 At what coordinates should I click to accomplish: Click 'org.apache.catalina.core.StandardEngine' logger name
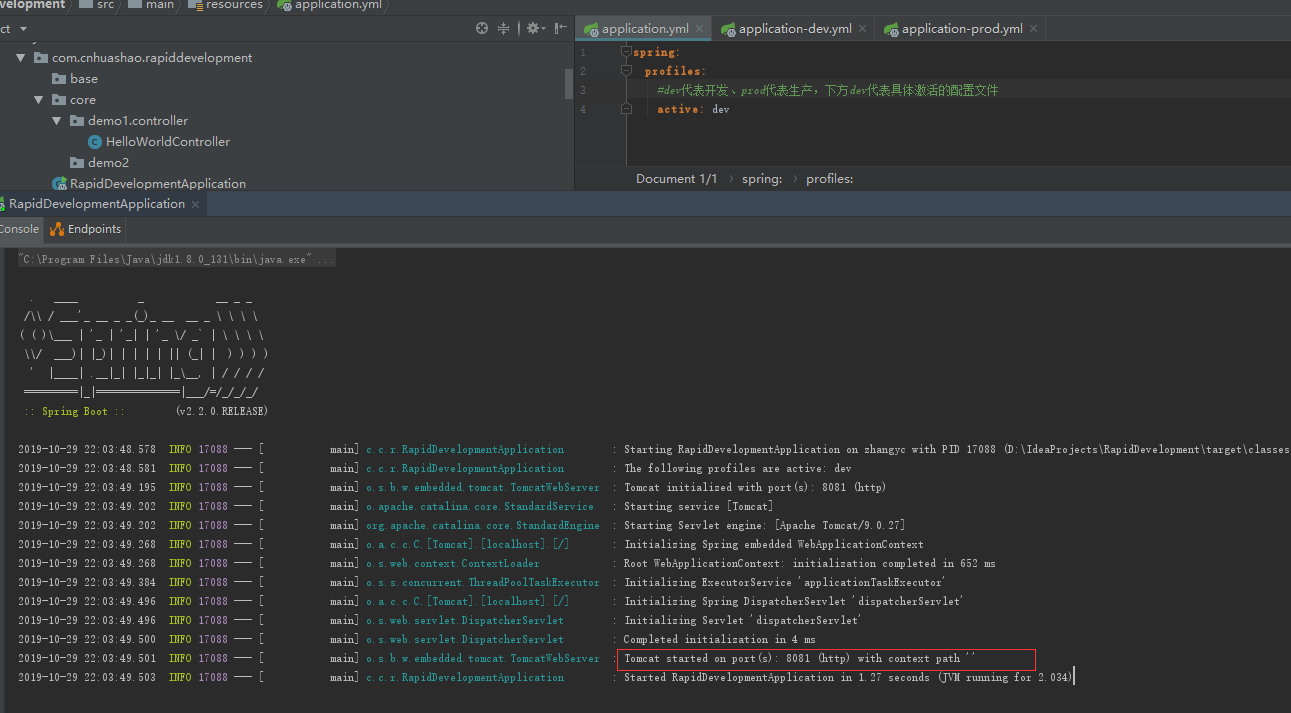[x=483, y=525]
